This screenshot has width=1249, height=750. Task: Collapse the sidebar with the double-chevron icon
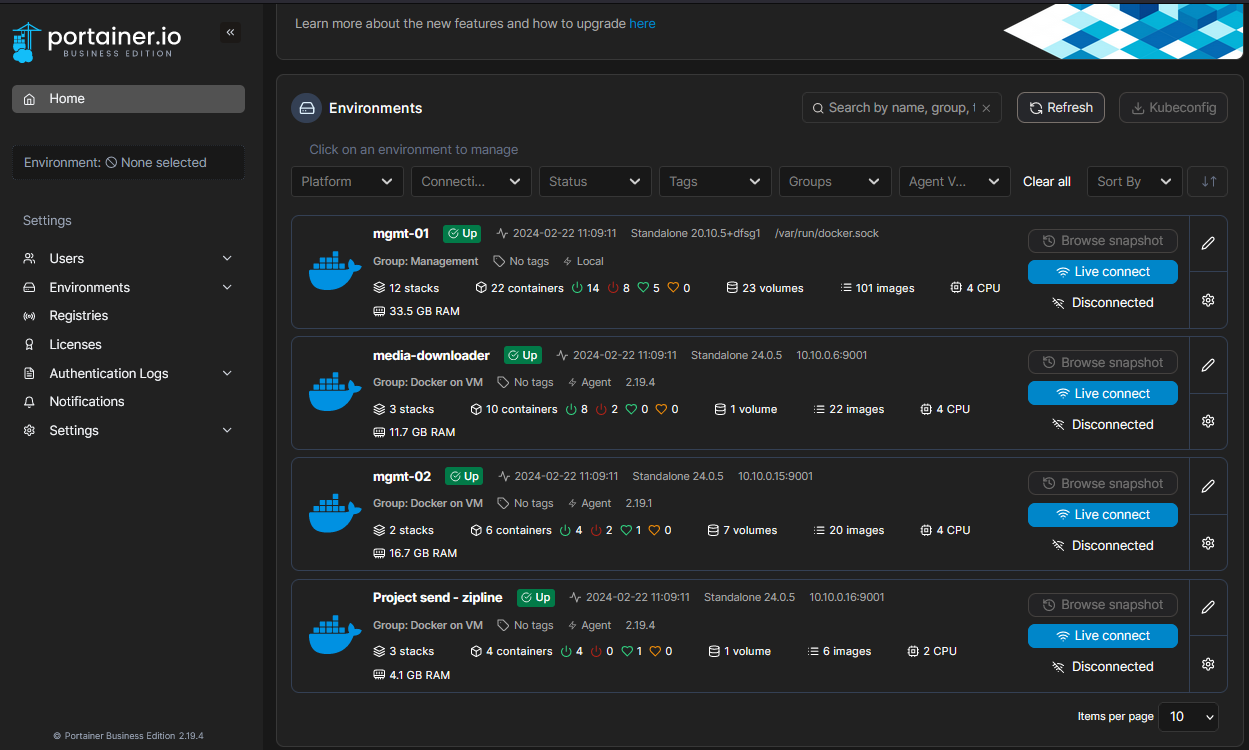coord(230,33)
